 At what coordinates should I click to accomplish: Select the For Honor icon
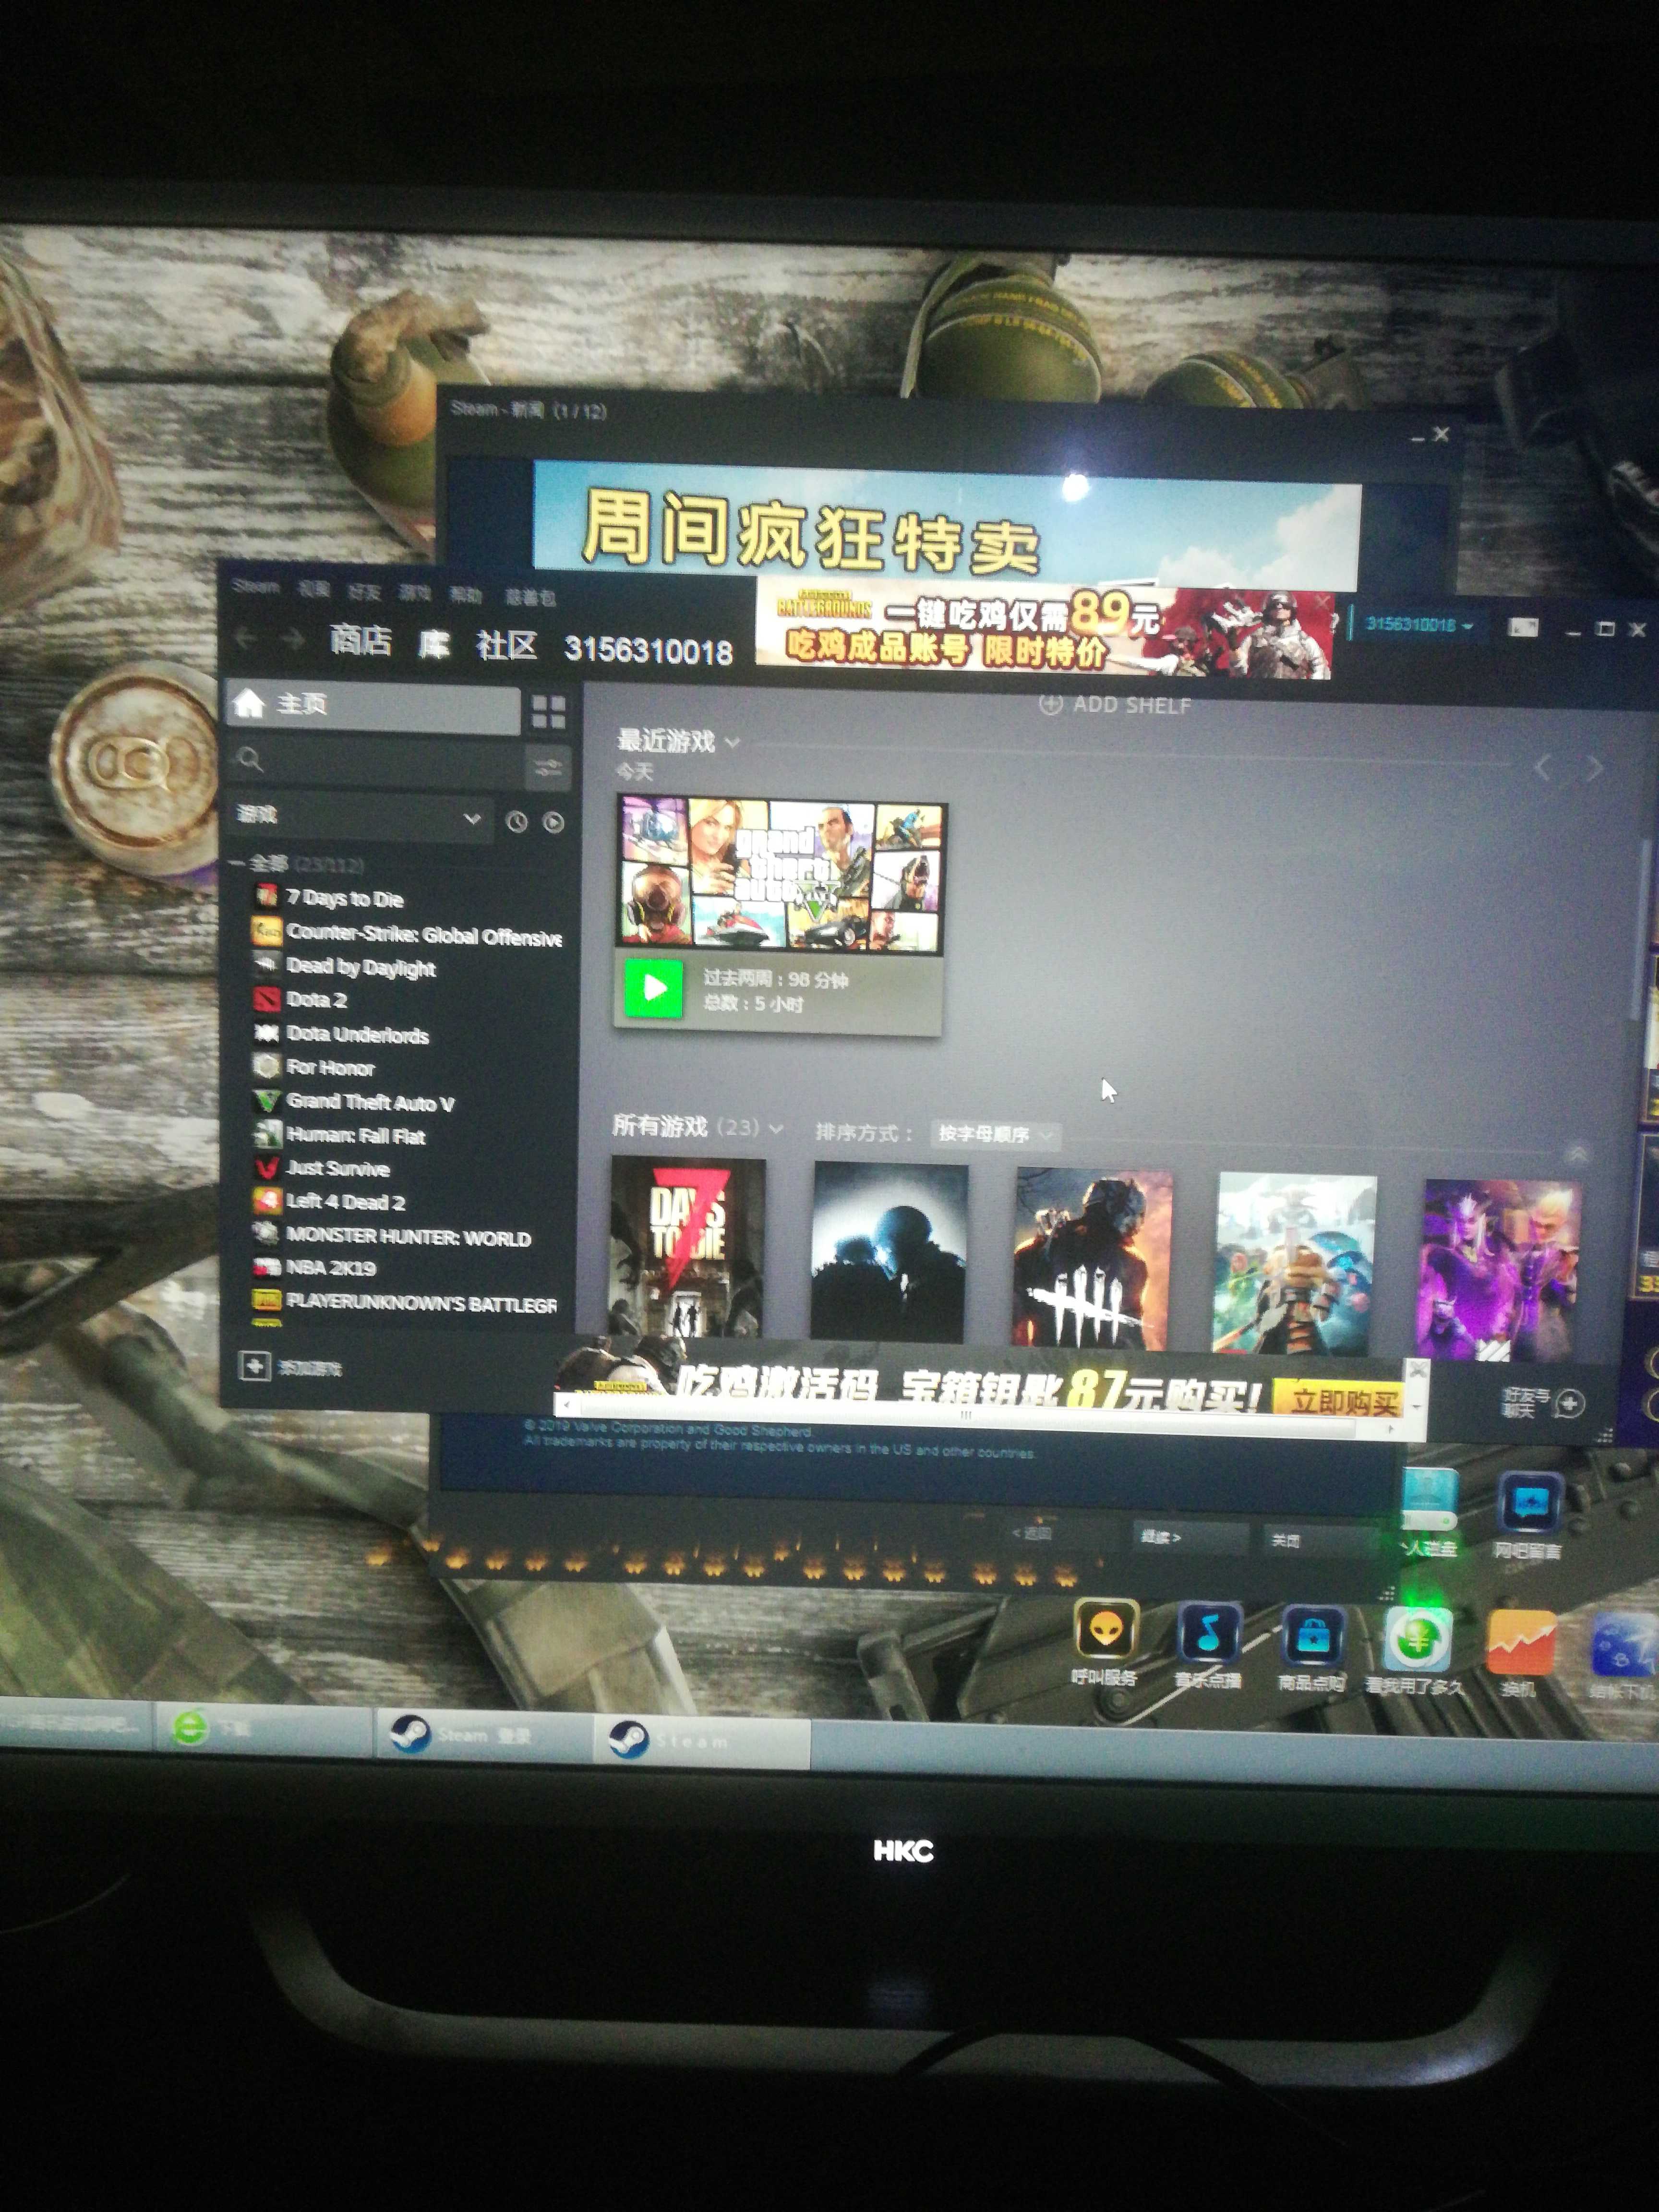click(x=266, y=1066)
